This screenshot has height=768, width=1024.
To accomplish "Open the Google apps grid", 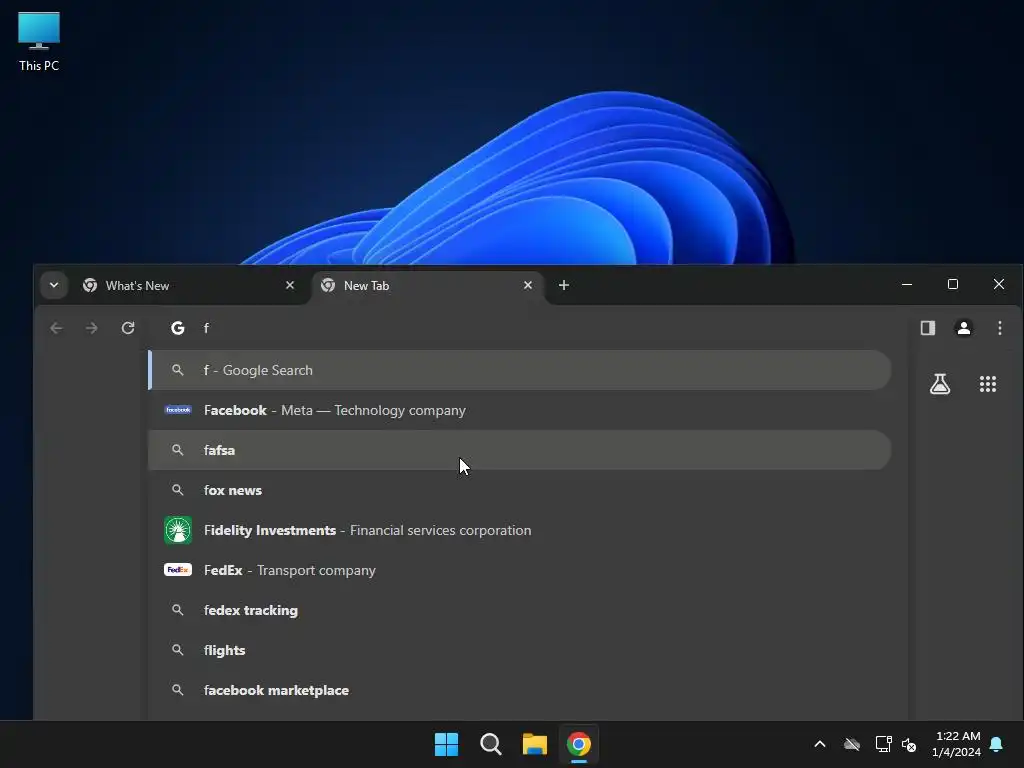I will [988, 384].
